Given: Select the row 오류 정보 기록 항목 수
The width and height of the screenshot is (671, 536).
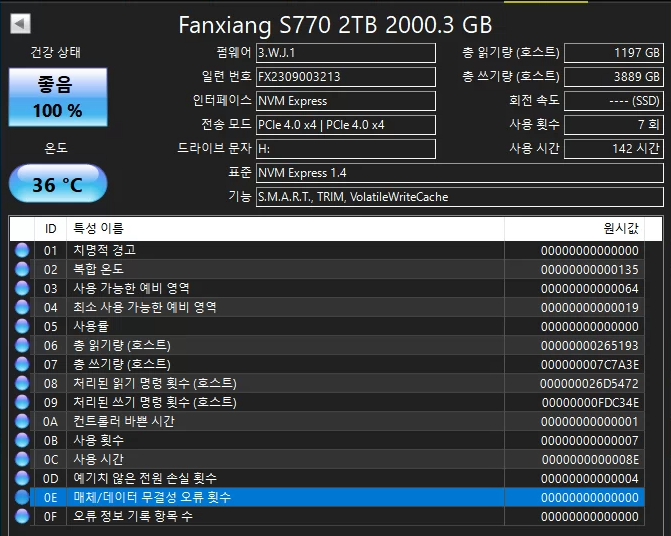Looking at the screenshot, I should 327,516.
